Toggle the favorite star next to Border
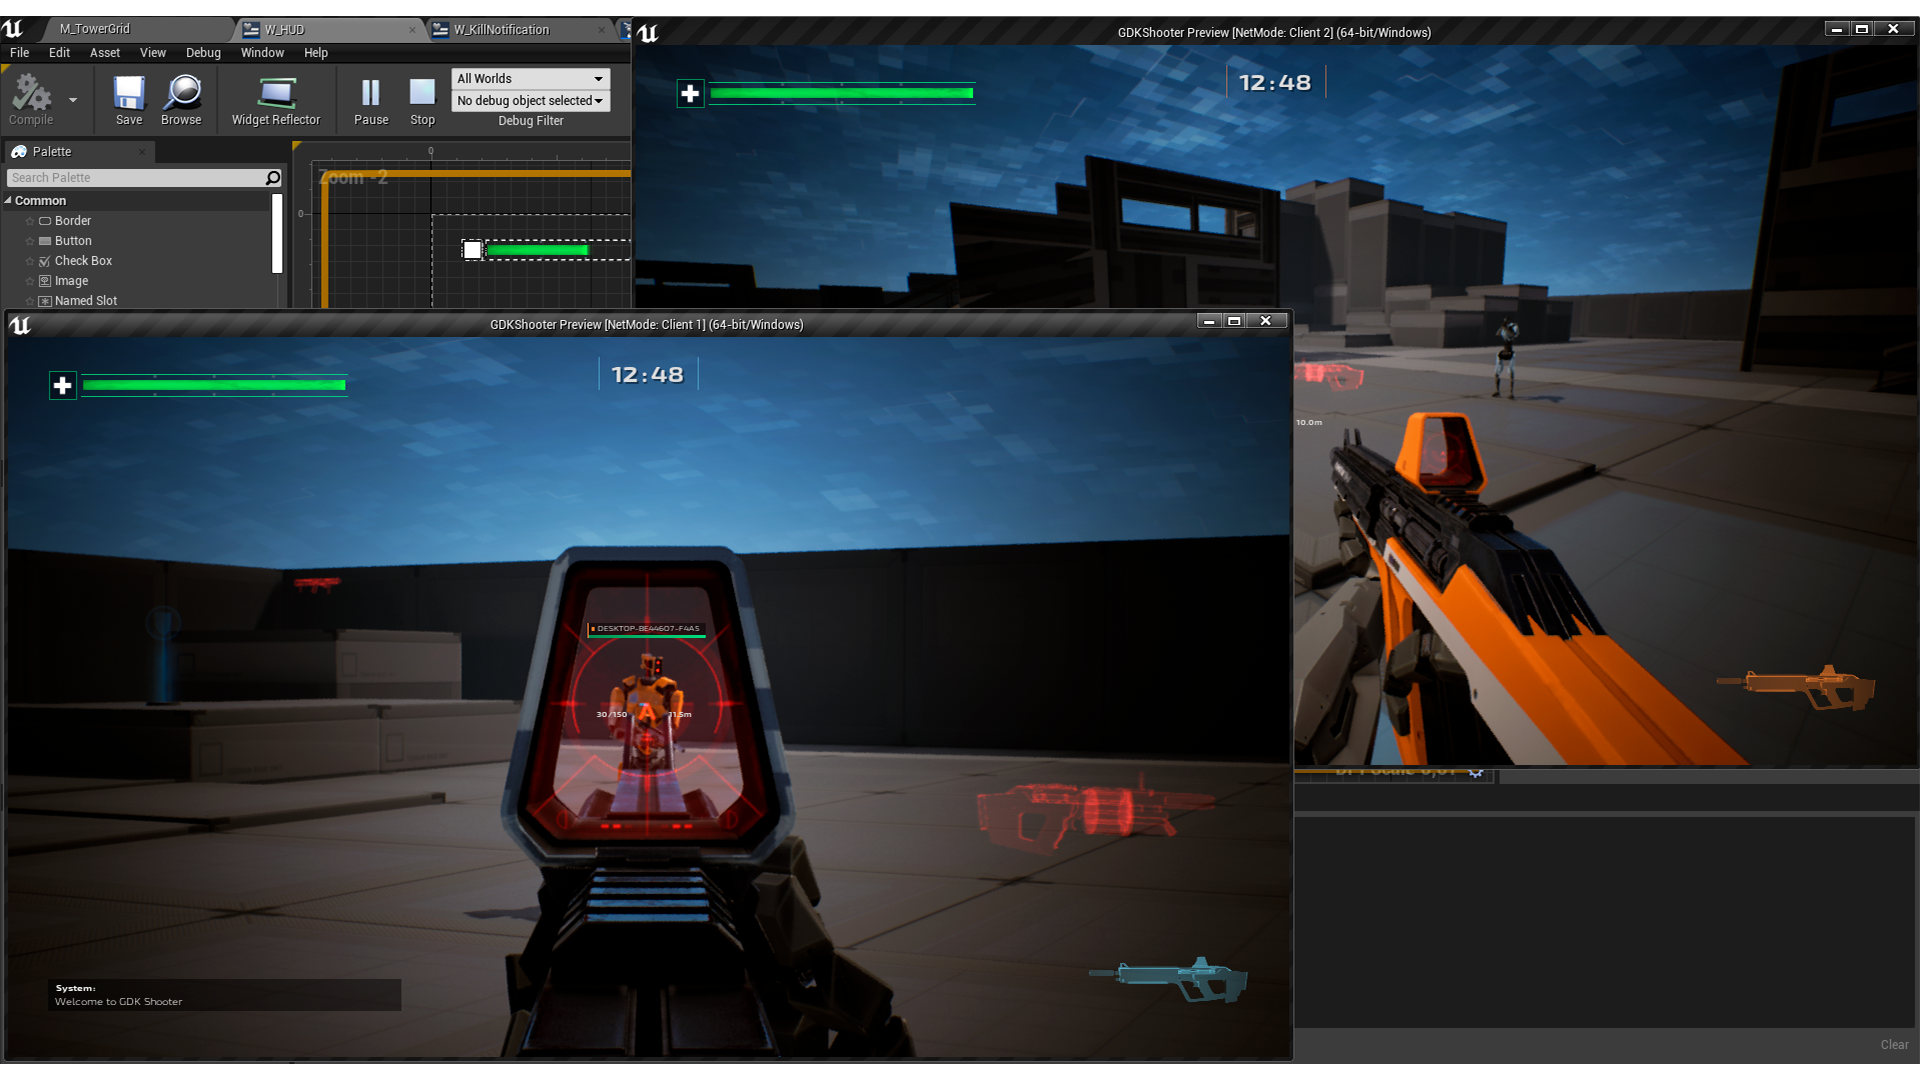Image resolution: width=1920 pixels, height=1080 pixels. click(31, 220)
